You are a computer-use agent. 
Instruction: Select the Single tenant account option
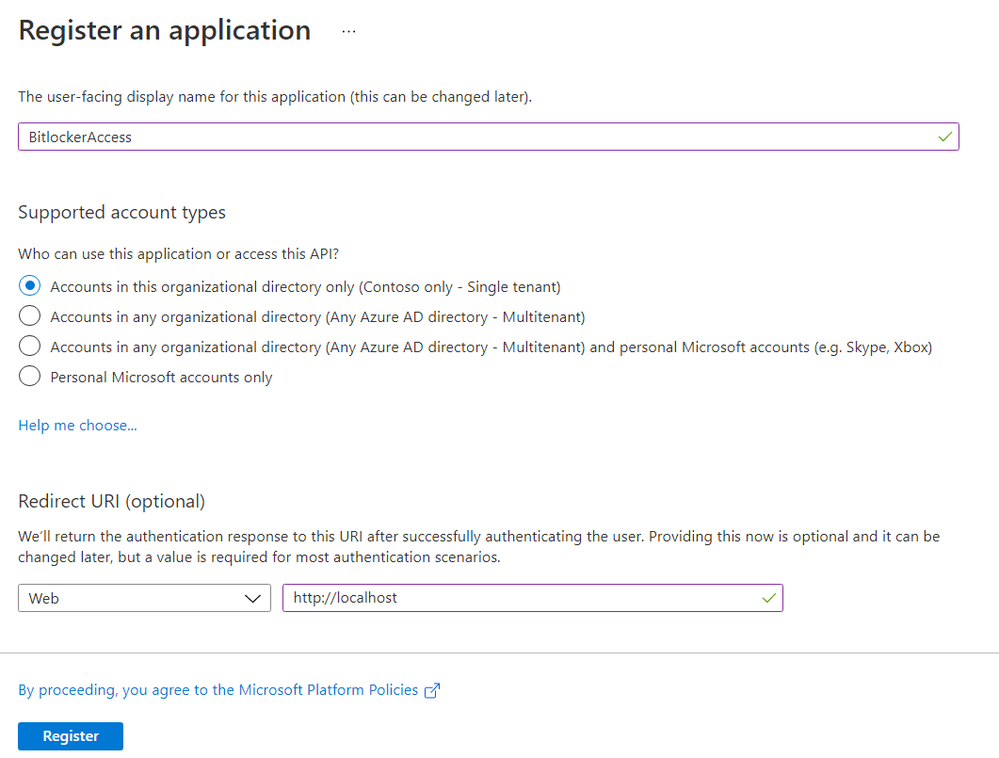30,287
